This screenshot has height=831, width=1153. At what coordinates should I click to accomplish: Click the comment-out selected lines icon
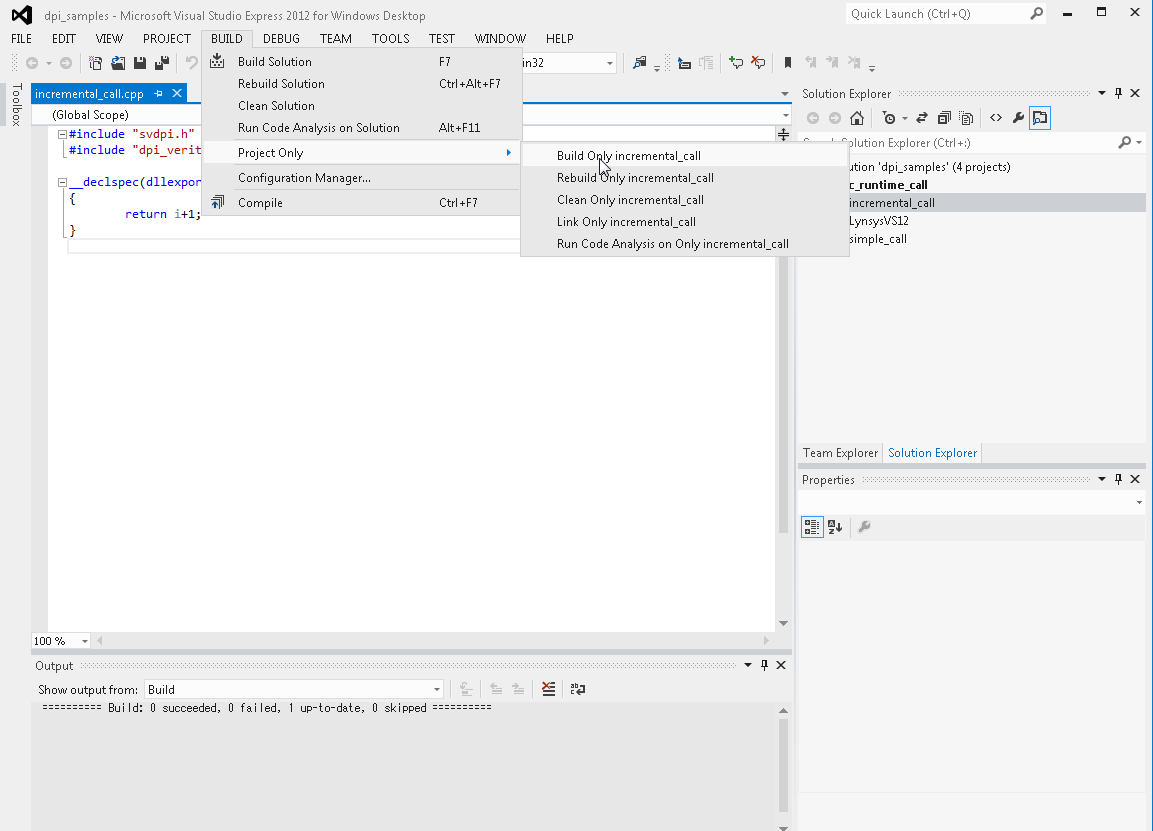[736, 63]
